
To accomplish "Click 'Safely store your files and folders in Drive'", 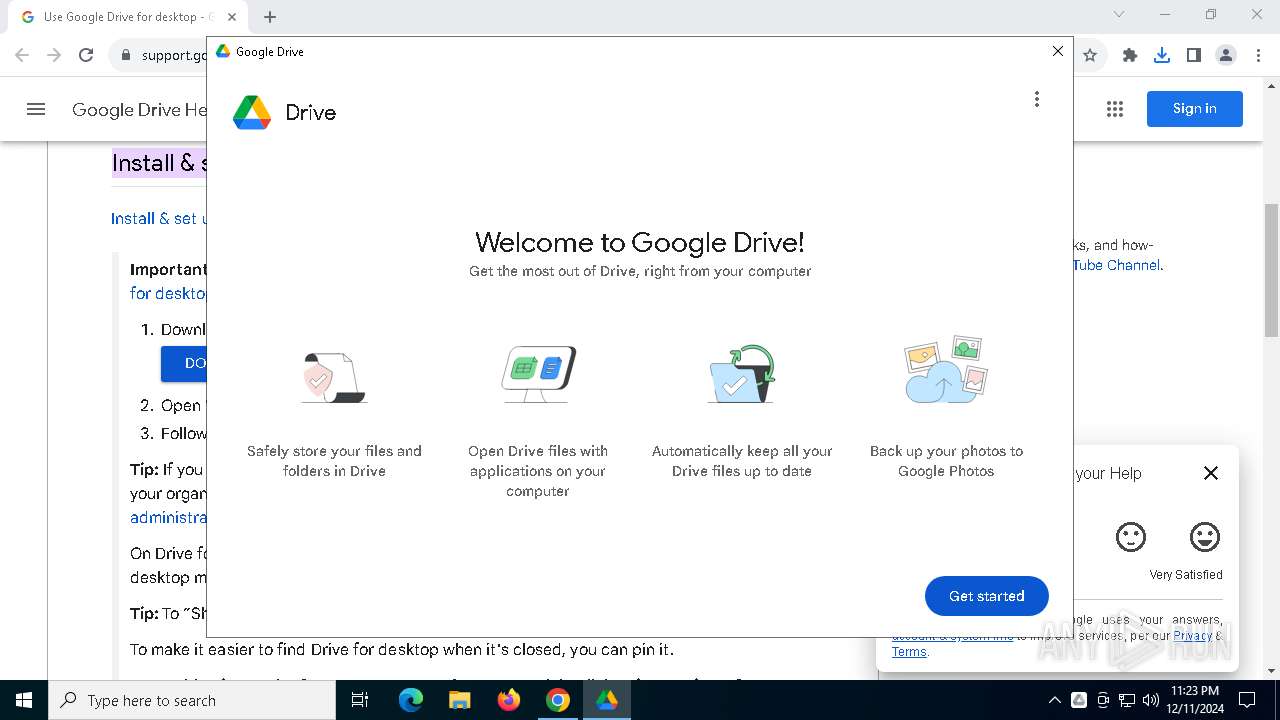I will 334,461.
